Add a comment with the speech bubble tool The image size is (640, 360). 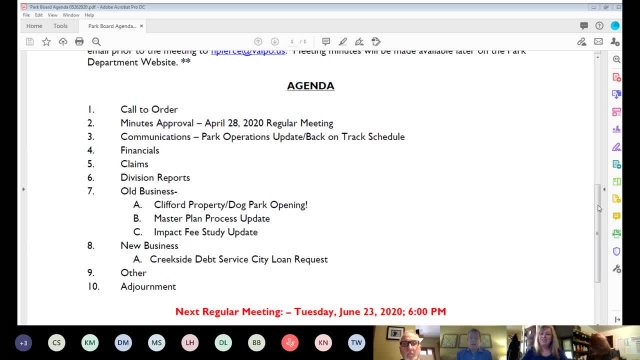pyautogui.click(x=326, y=42)
